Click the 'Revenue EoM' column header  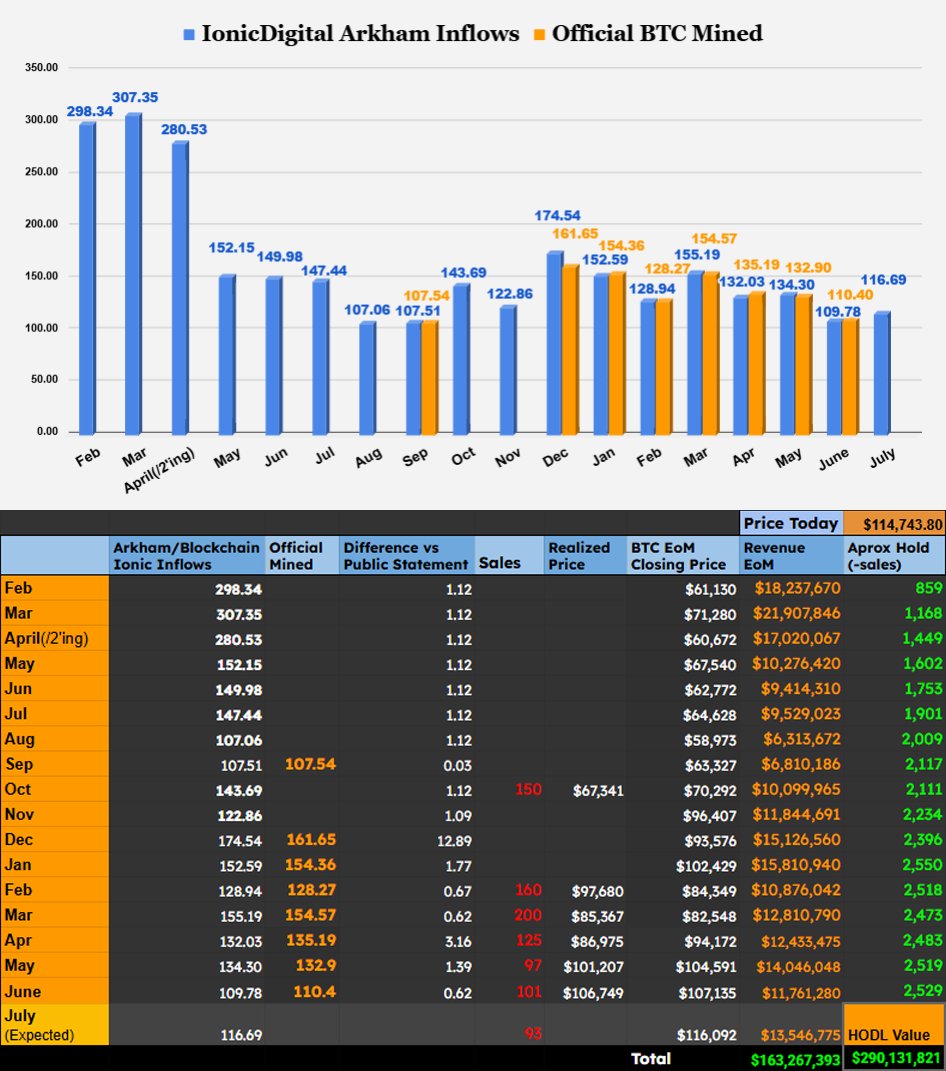tap(791, 555)
